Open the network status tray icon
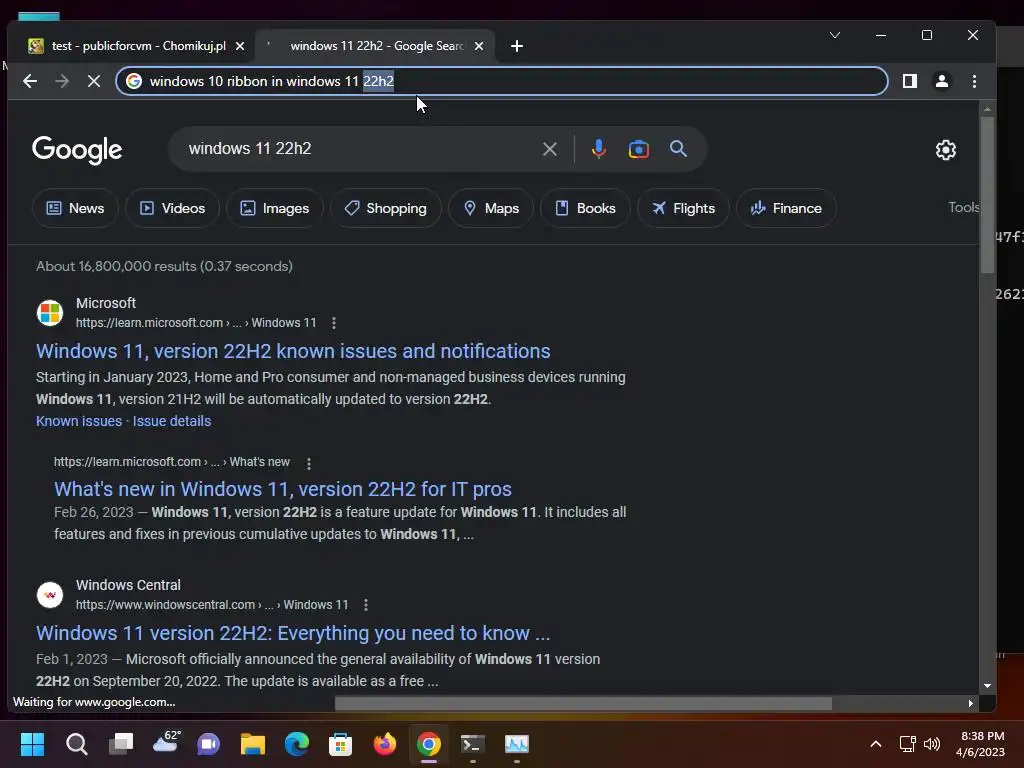This screenshot has height=768, width=1024. coord(907,744)
